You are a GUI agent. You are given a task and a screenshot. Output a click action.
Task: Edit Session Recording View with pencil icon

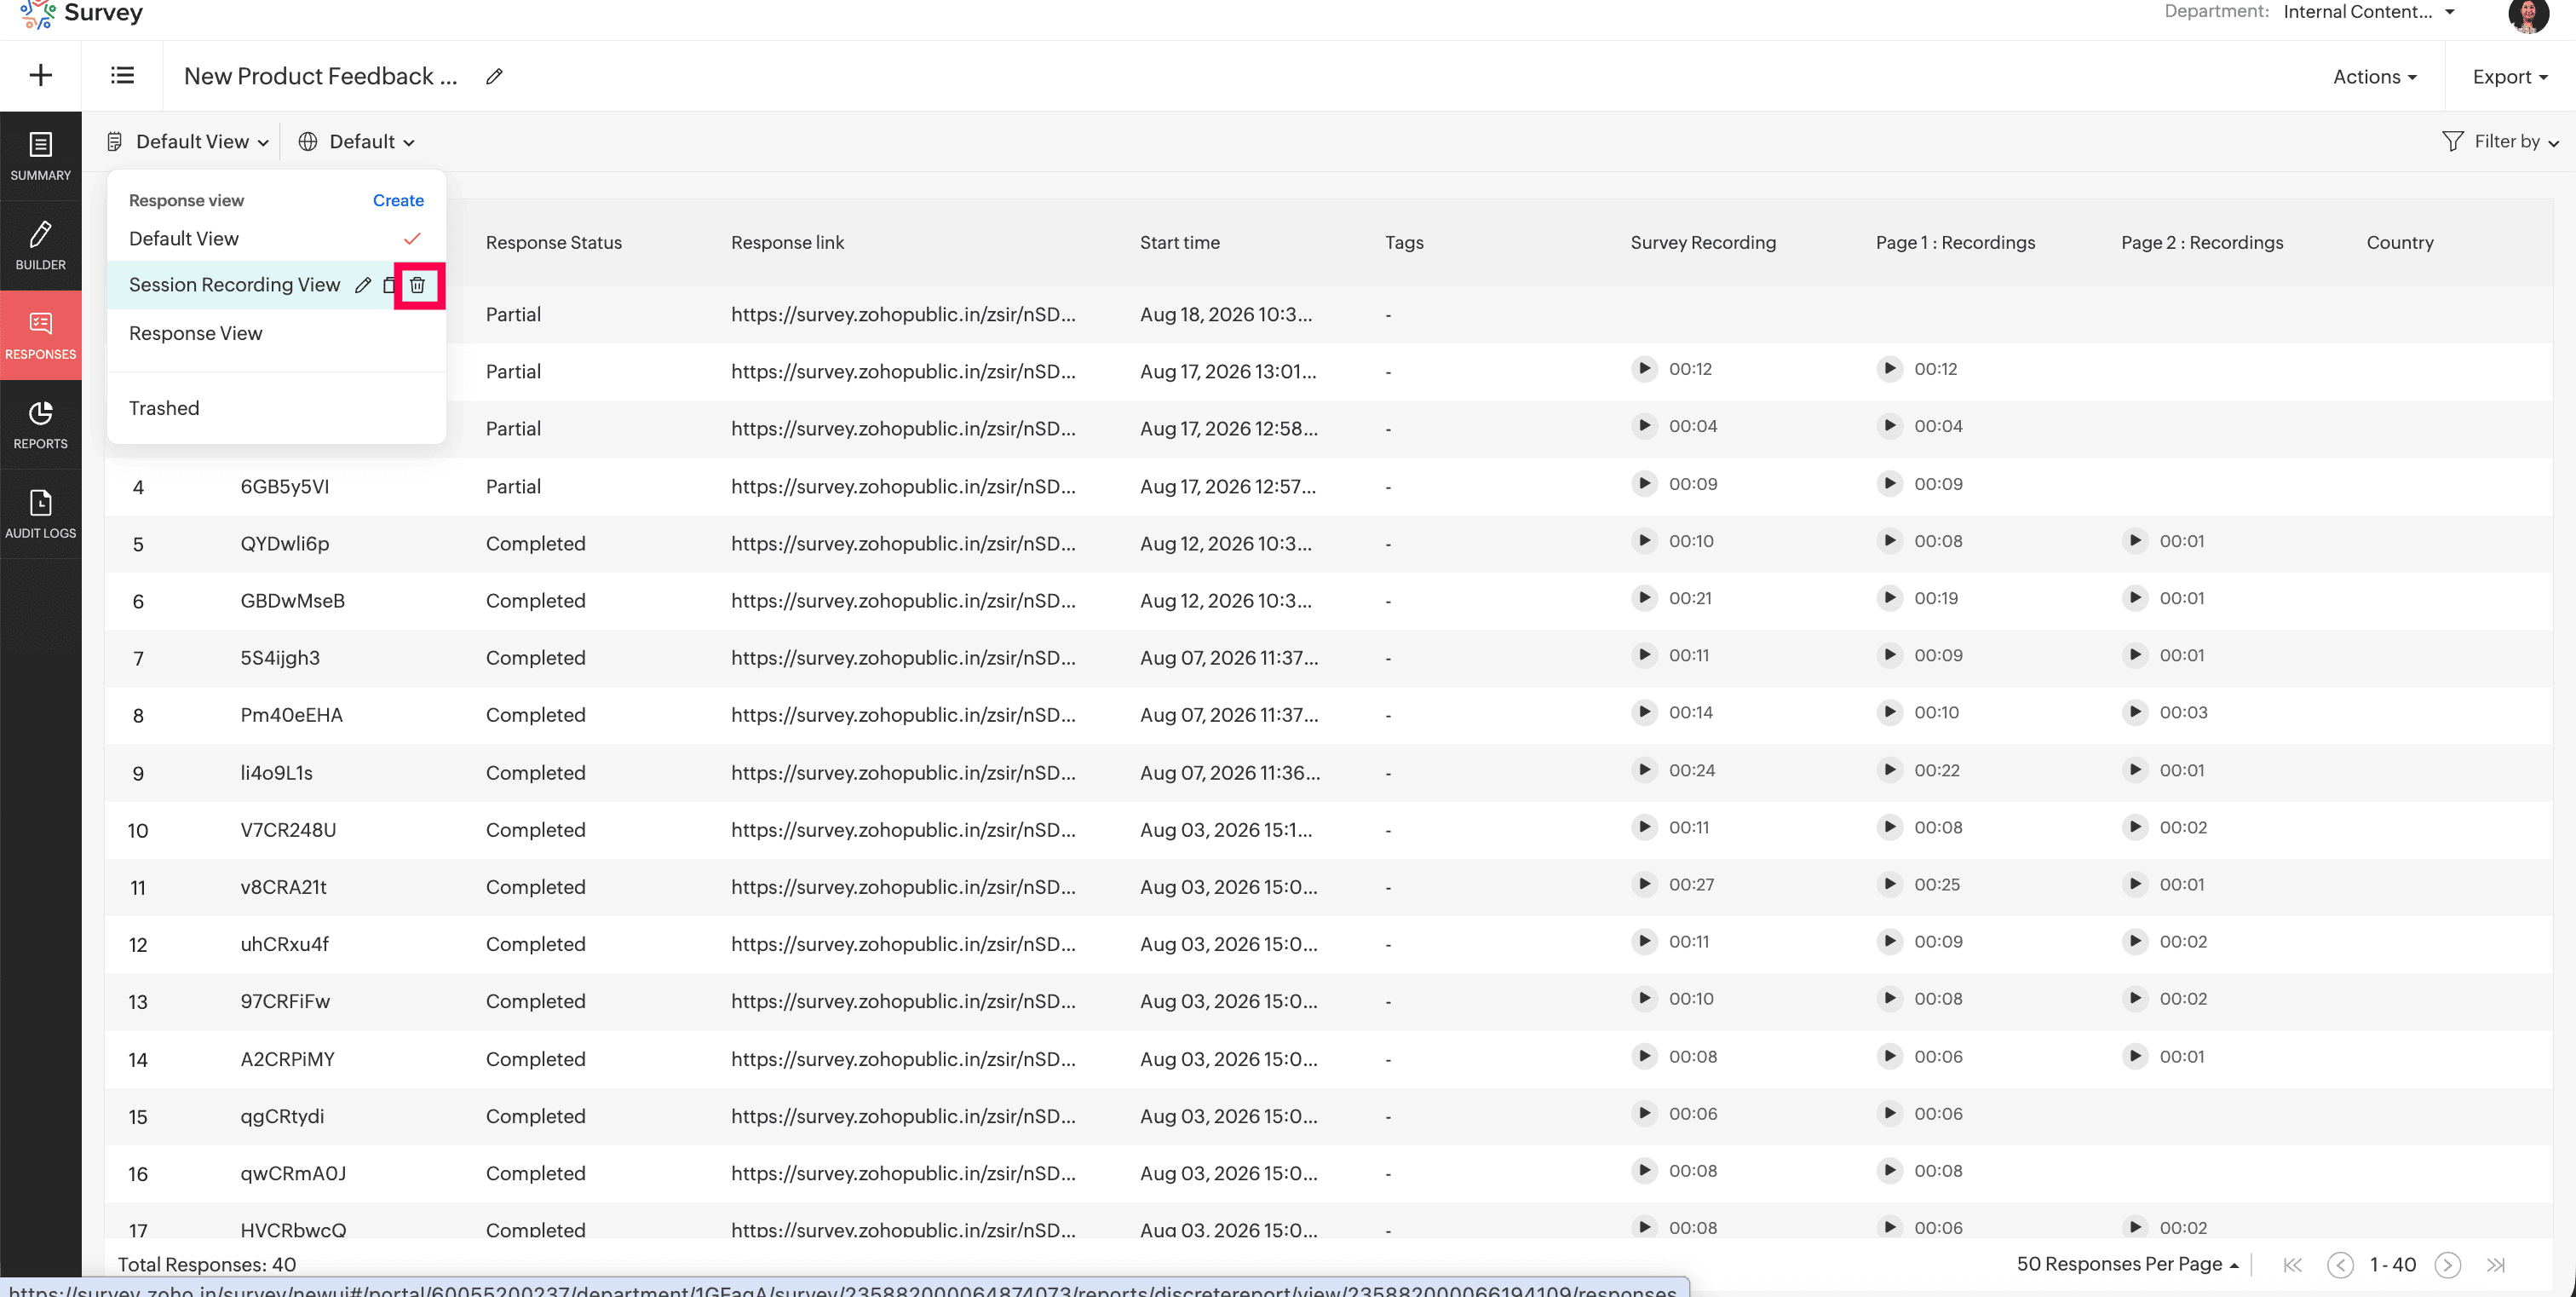(363, 285)
